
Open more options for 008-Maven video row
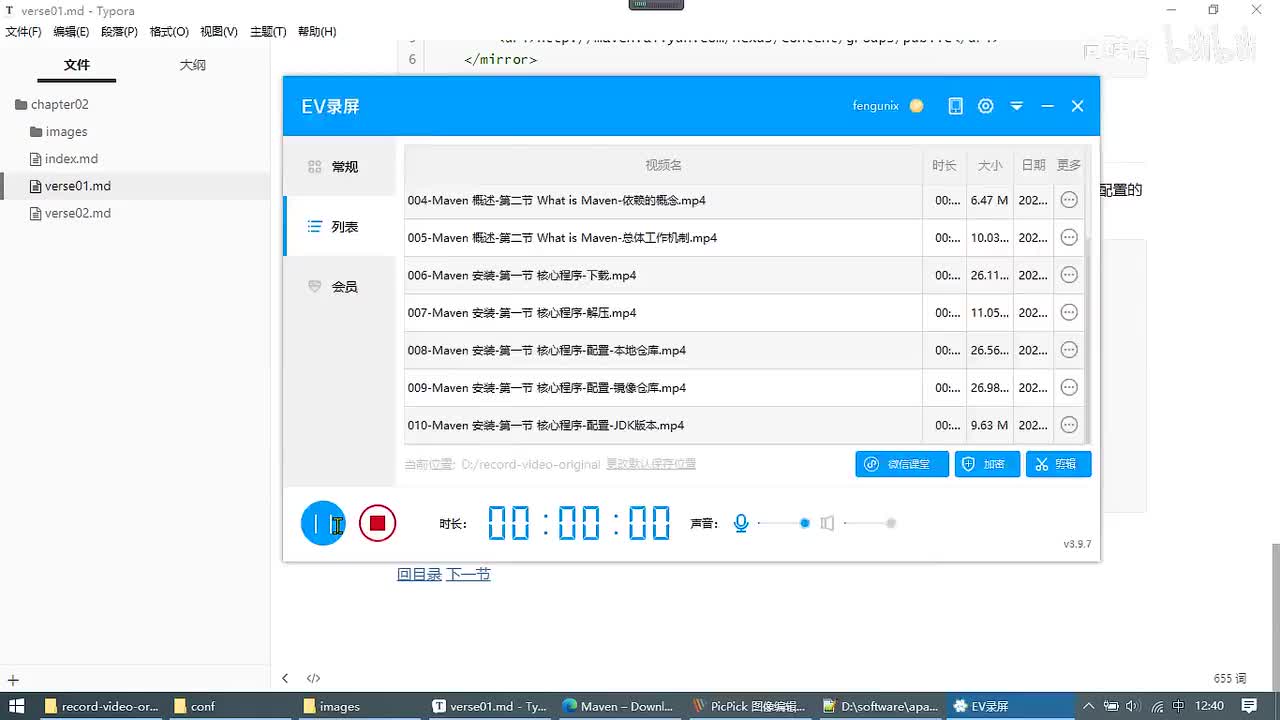(x=1069, y=350)
